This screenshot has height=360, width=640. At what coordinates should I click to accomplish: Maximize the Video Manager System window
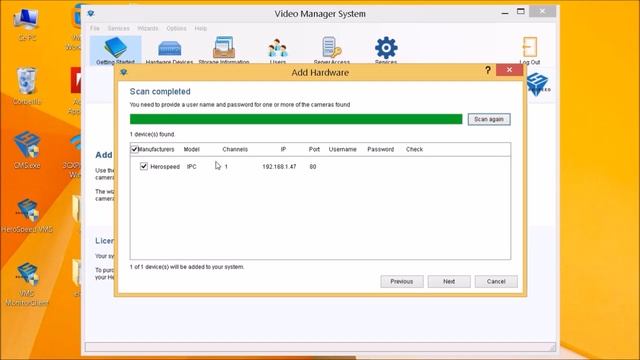coord(521,11)
